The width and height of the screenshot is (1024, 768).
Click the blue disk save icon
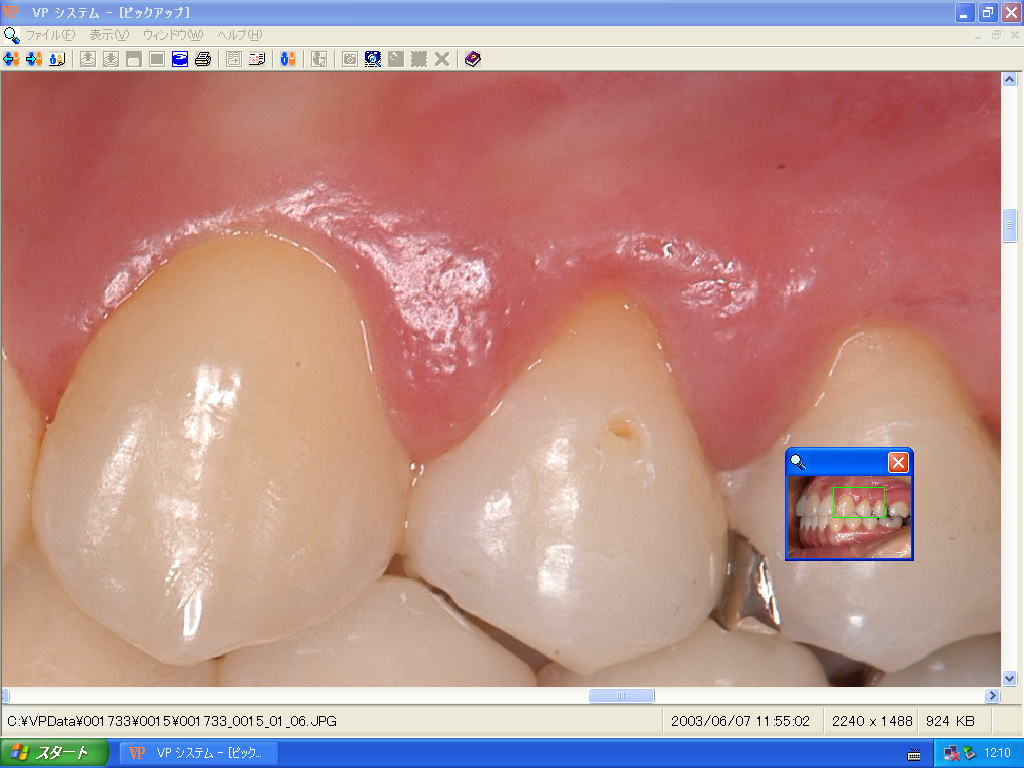point(180,59)
